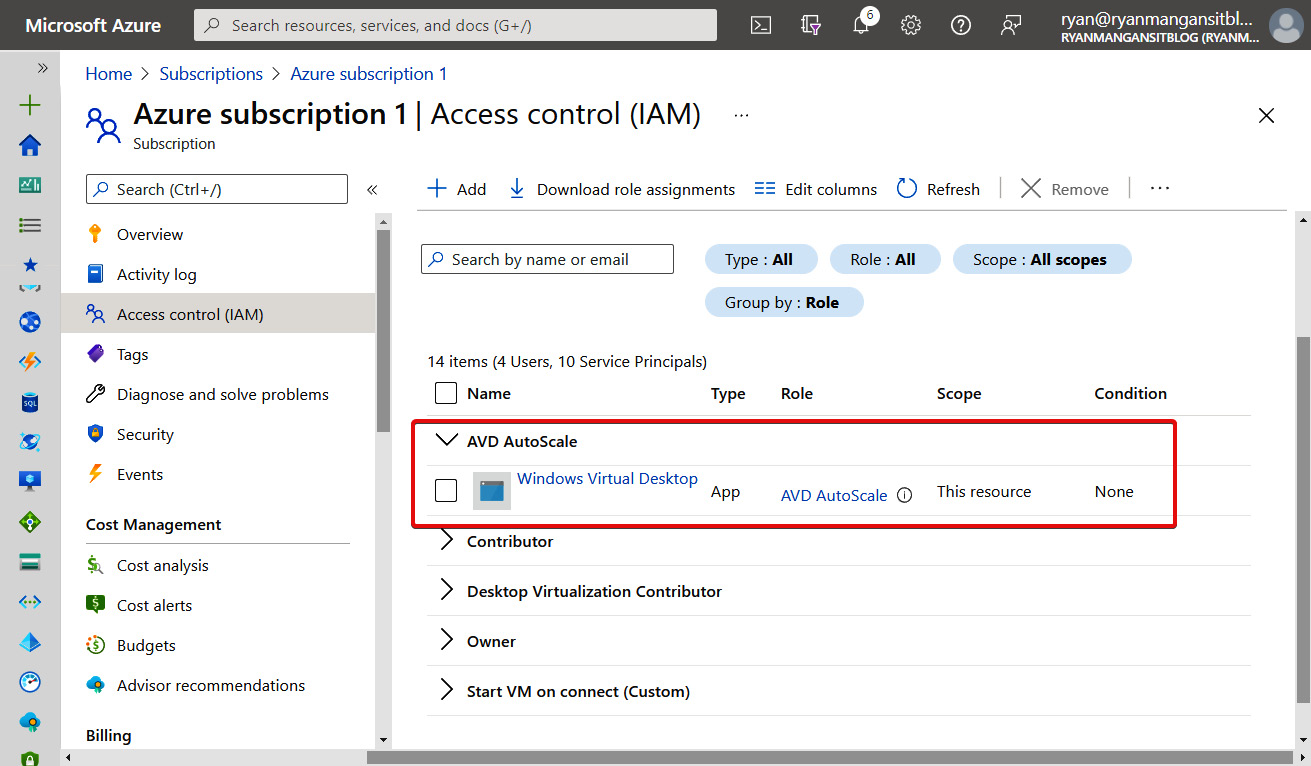
Task: Open Dashboard icon in the sidebar
Action: click(x=30, y=185)
